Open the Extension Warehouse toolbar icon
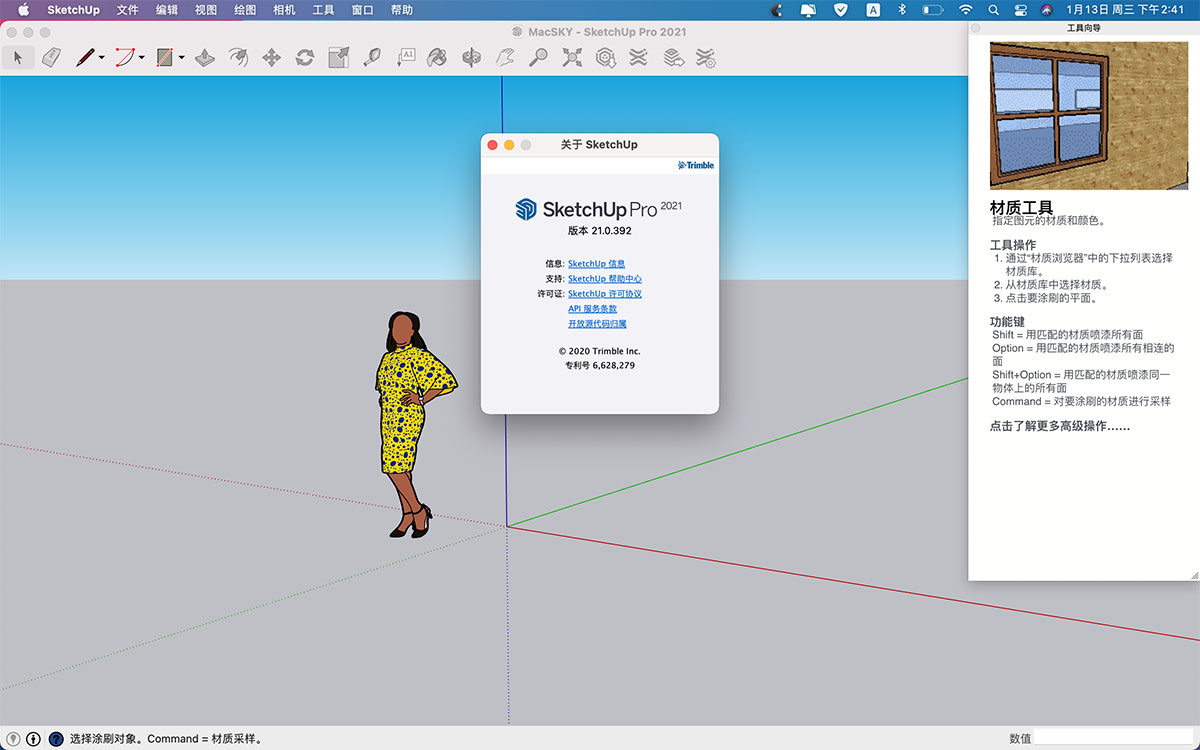This screenshot has width=1200, height=750. pyautogui.click(x=638, y=58)
